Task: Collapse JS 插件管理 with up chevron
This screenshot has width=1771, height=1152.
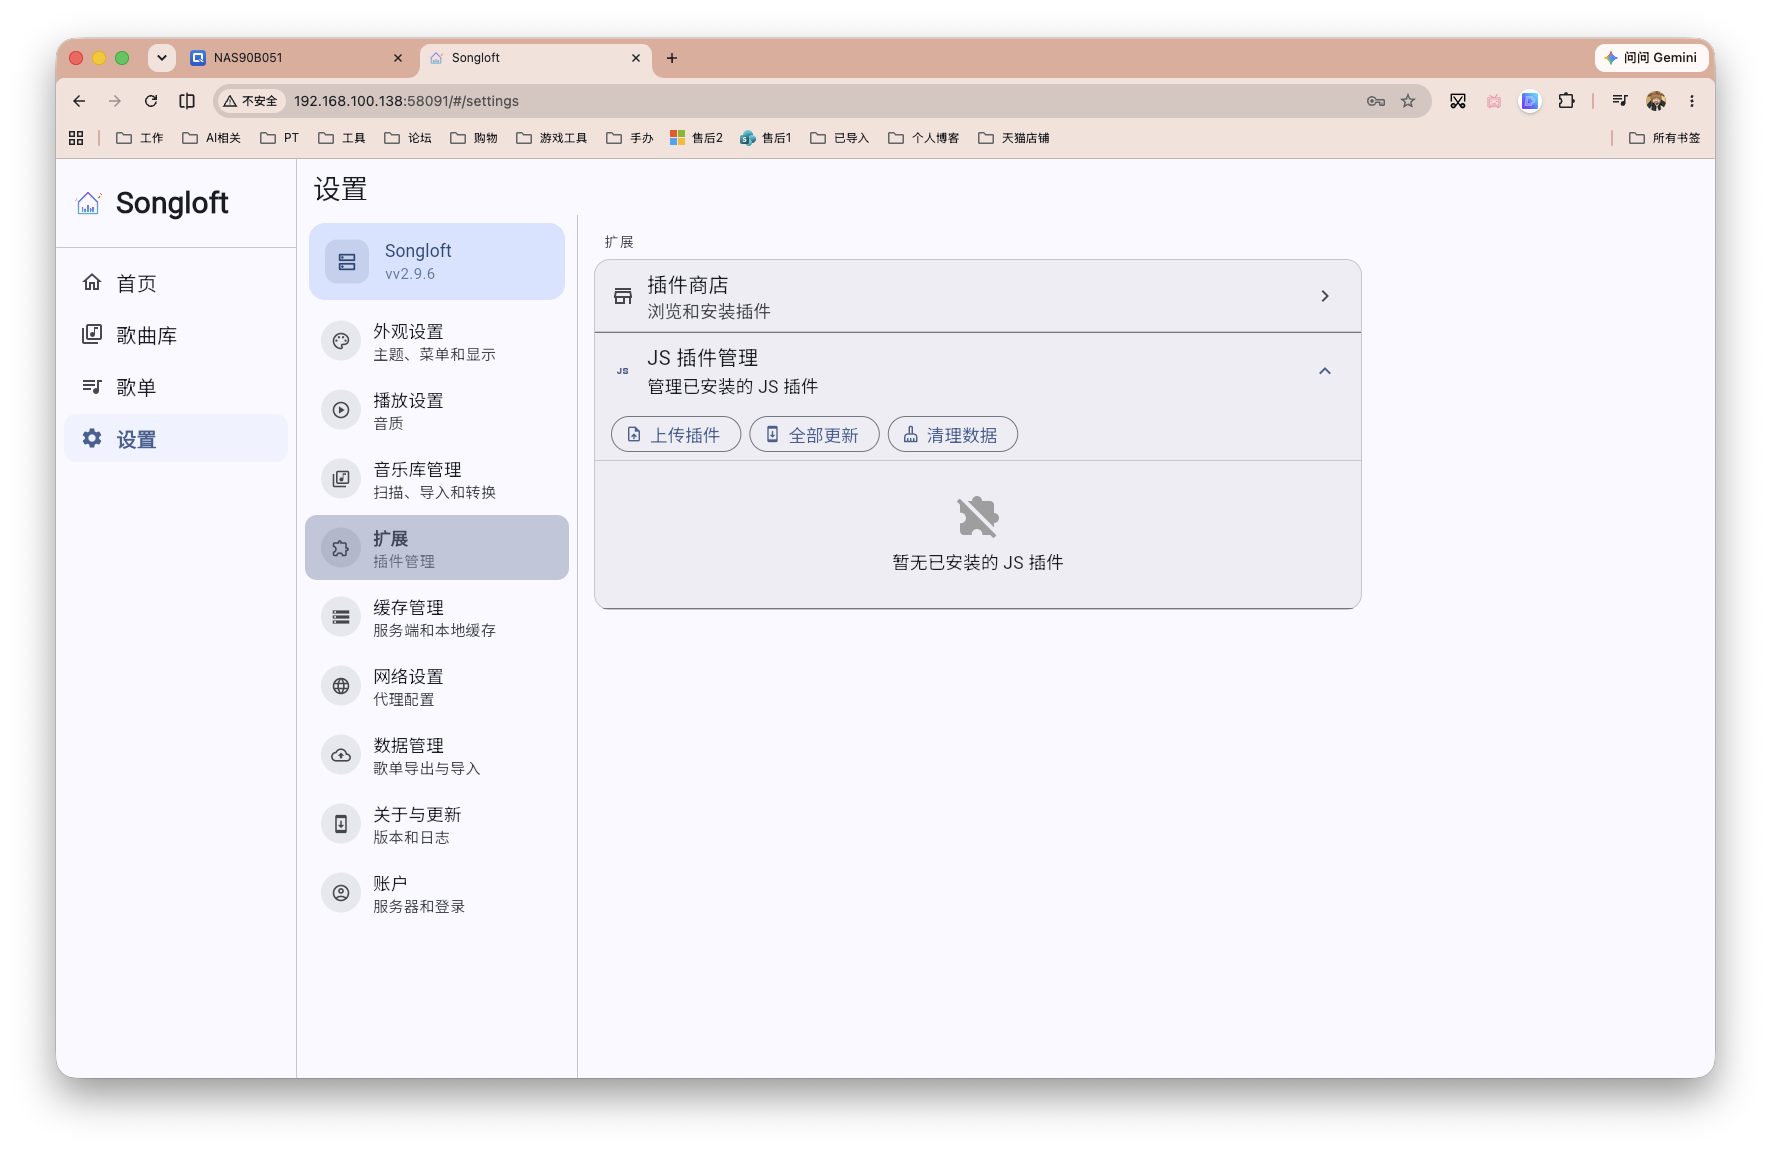Action: pos(1325,371)
